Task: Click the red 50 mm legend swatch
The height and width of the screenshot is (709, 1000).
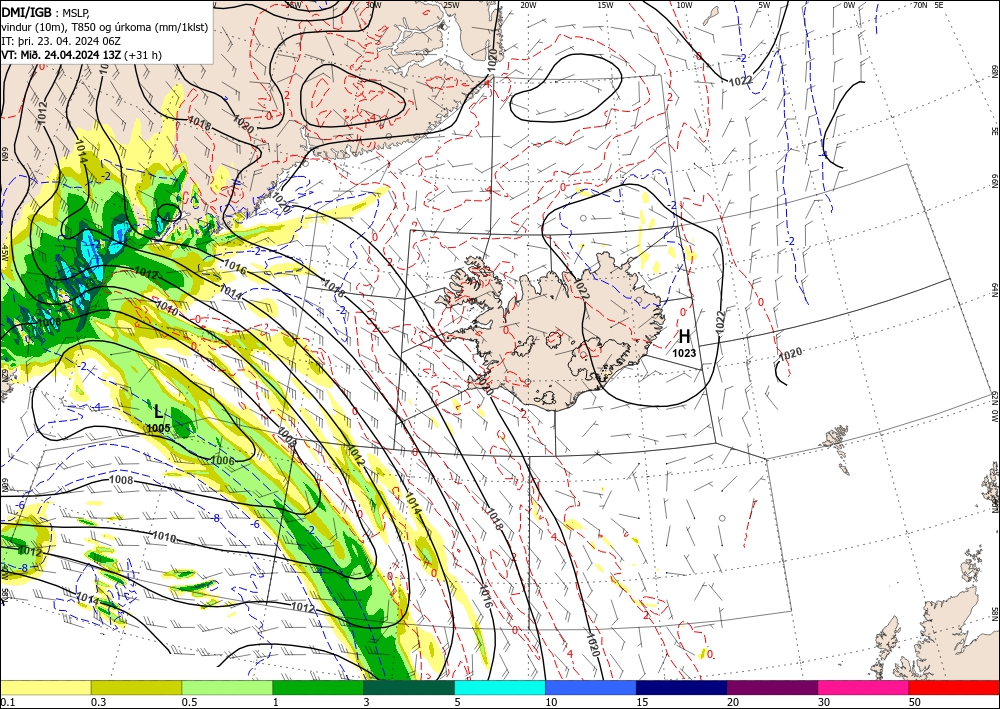Action: pos(954,687)
